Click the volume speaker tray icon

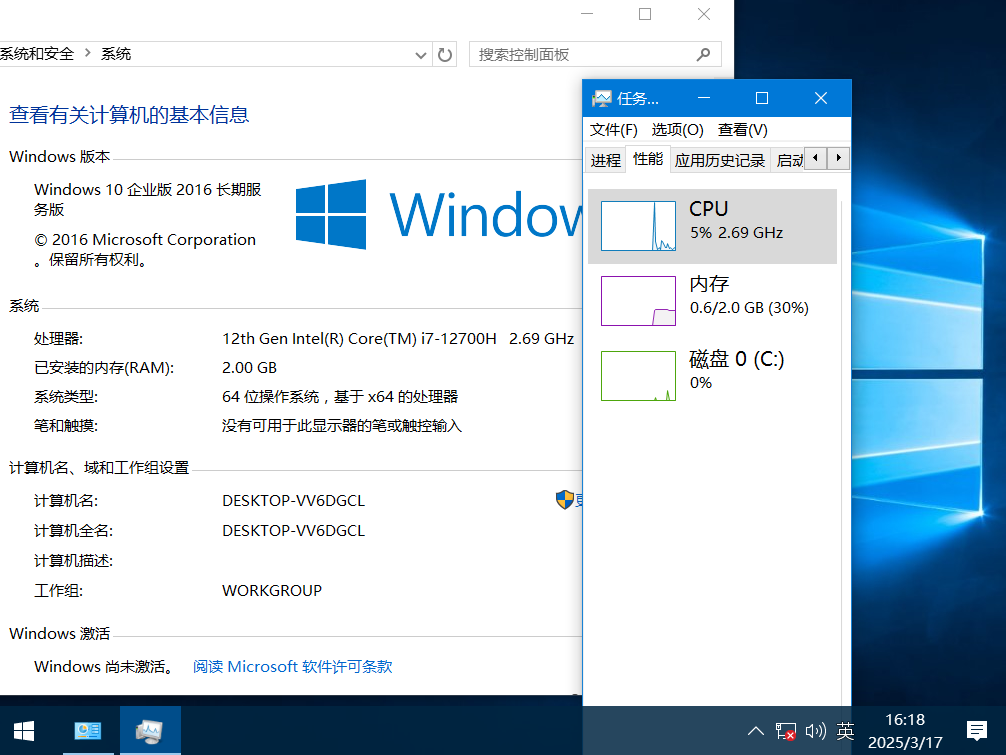(x=815, y=731)
